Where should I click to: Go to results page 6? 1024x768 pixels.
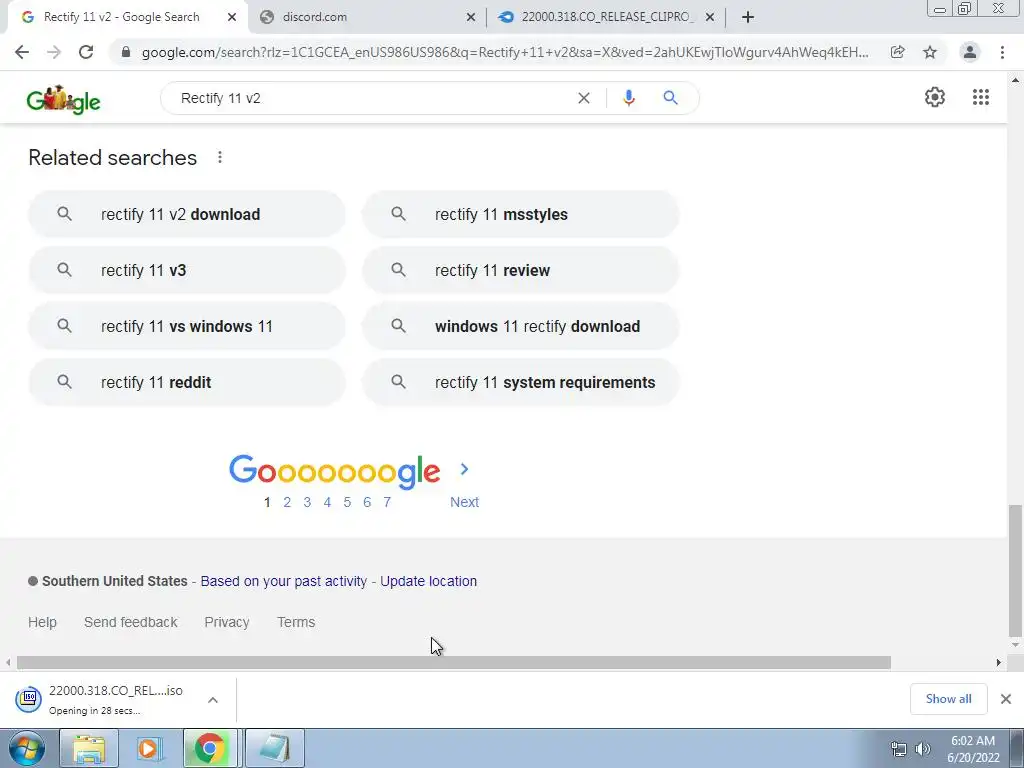click(x=367, y=502)
